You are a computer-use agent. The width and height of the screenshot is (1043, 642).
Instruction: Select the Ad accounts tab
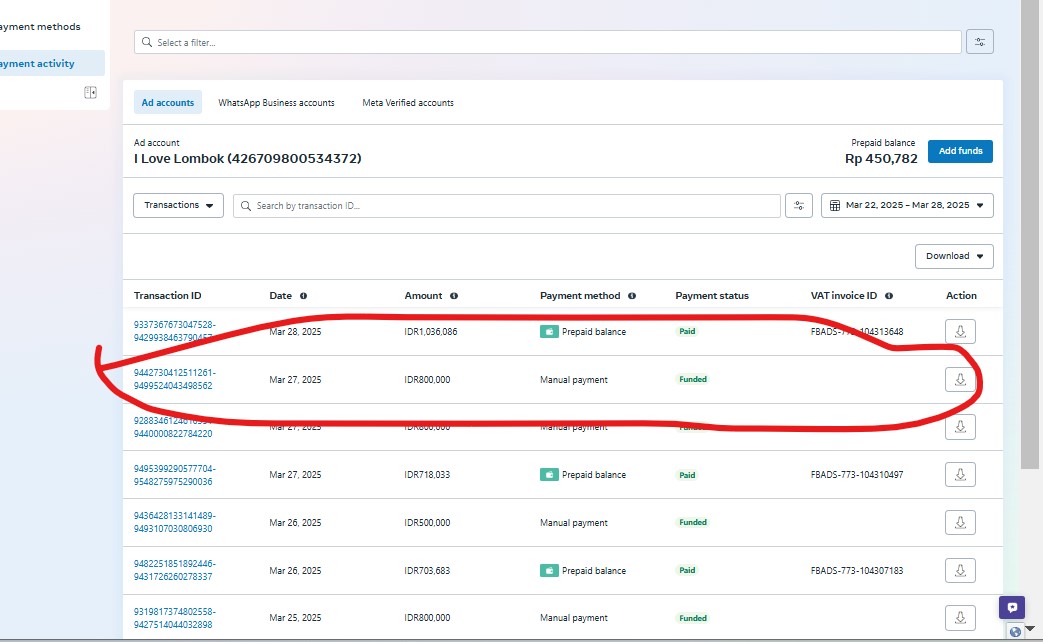click(x=168, y=103)
